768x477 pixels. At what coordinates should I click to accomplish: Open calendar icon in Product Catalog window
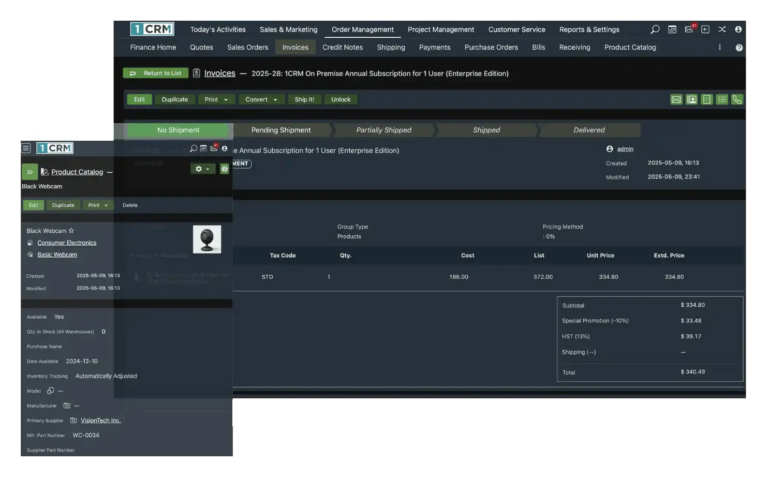click(x=203, y=148)
